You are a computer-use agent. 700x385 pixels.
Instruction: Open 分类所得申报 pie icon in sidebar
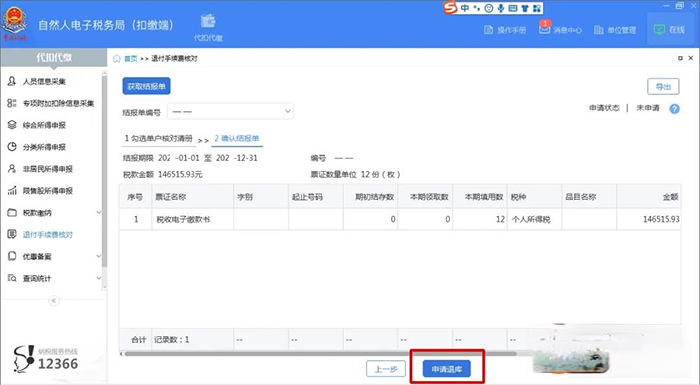12,147
